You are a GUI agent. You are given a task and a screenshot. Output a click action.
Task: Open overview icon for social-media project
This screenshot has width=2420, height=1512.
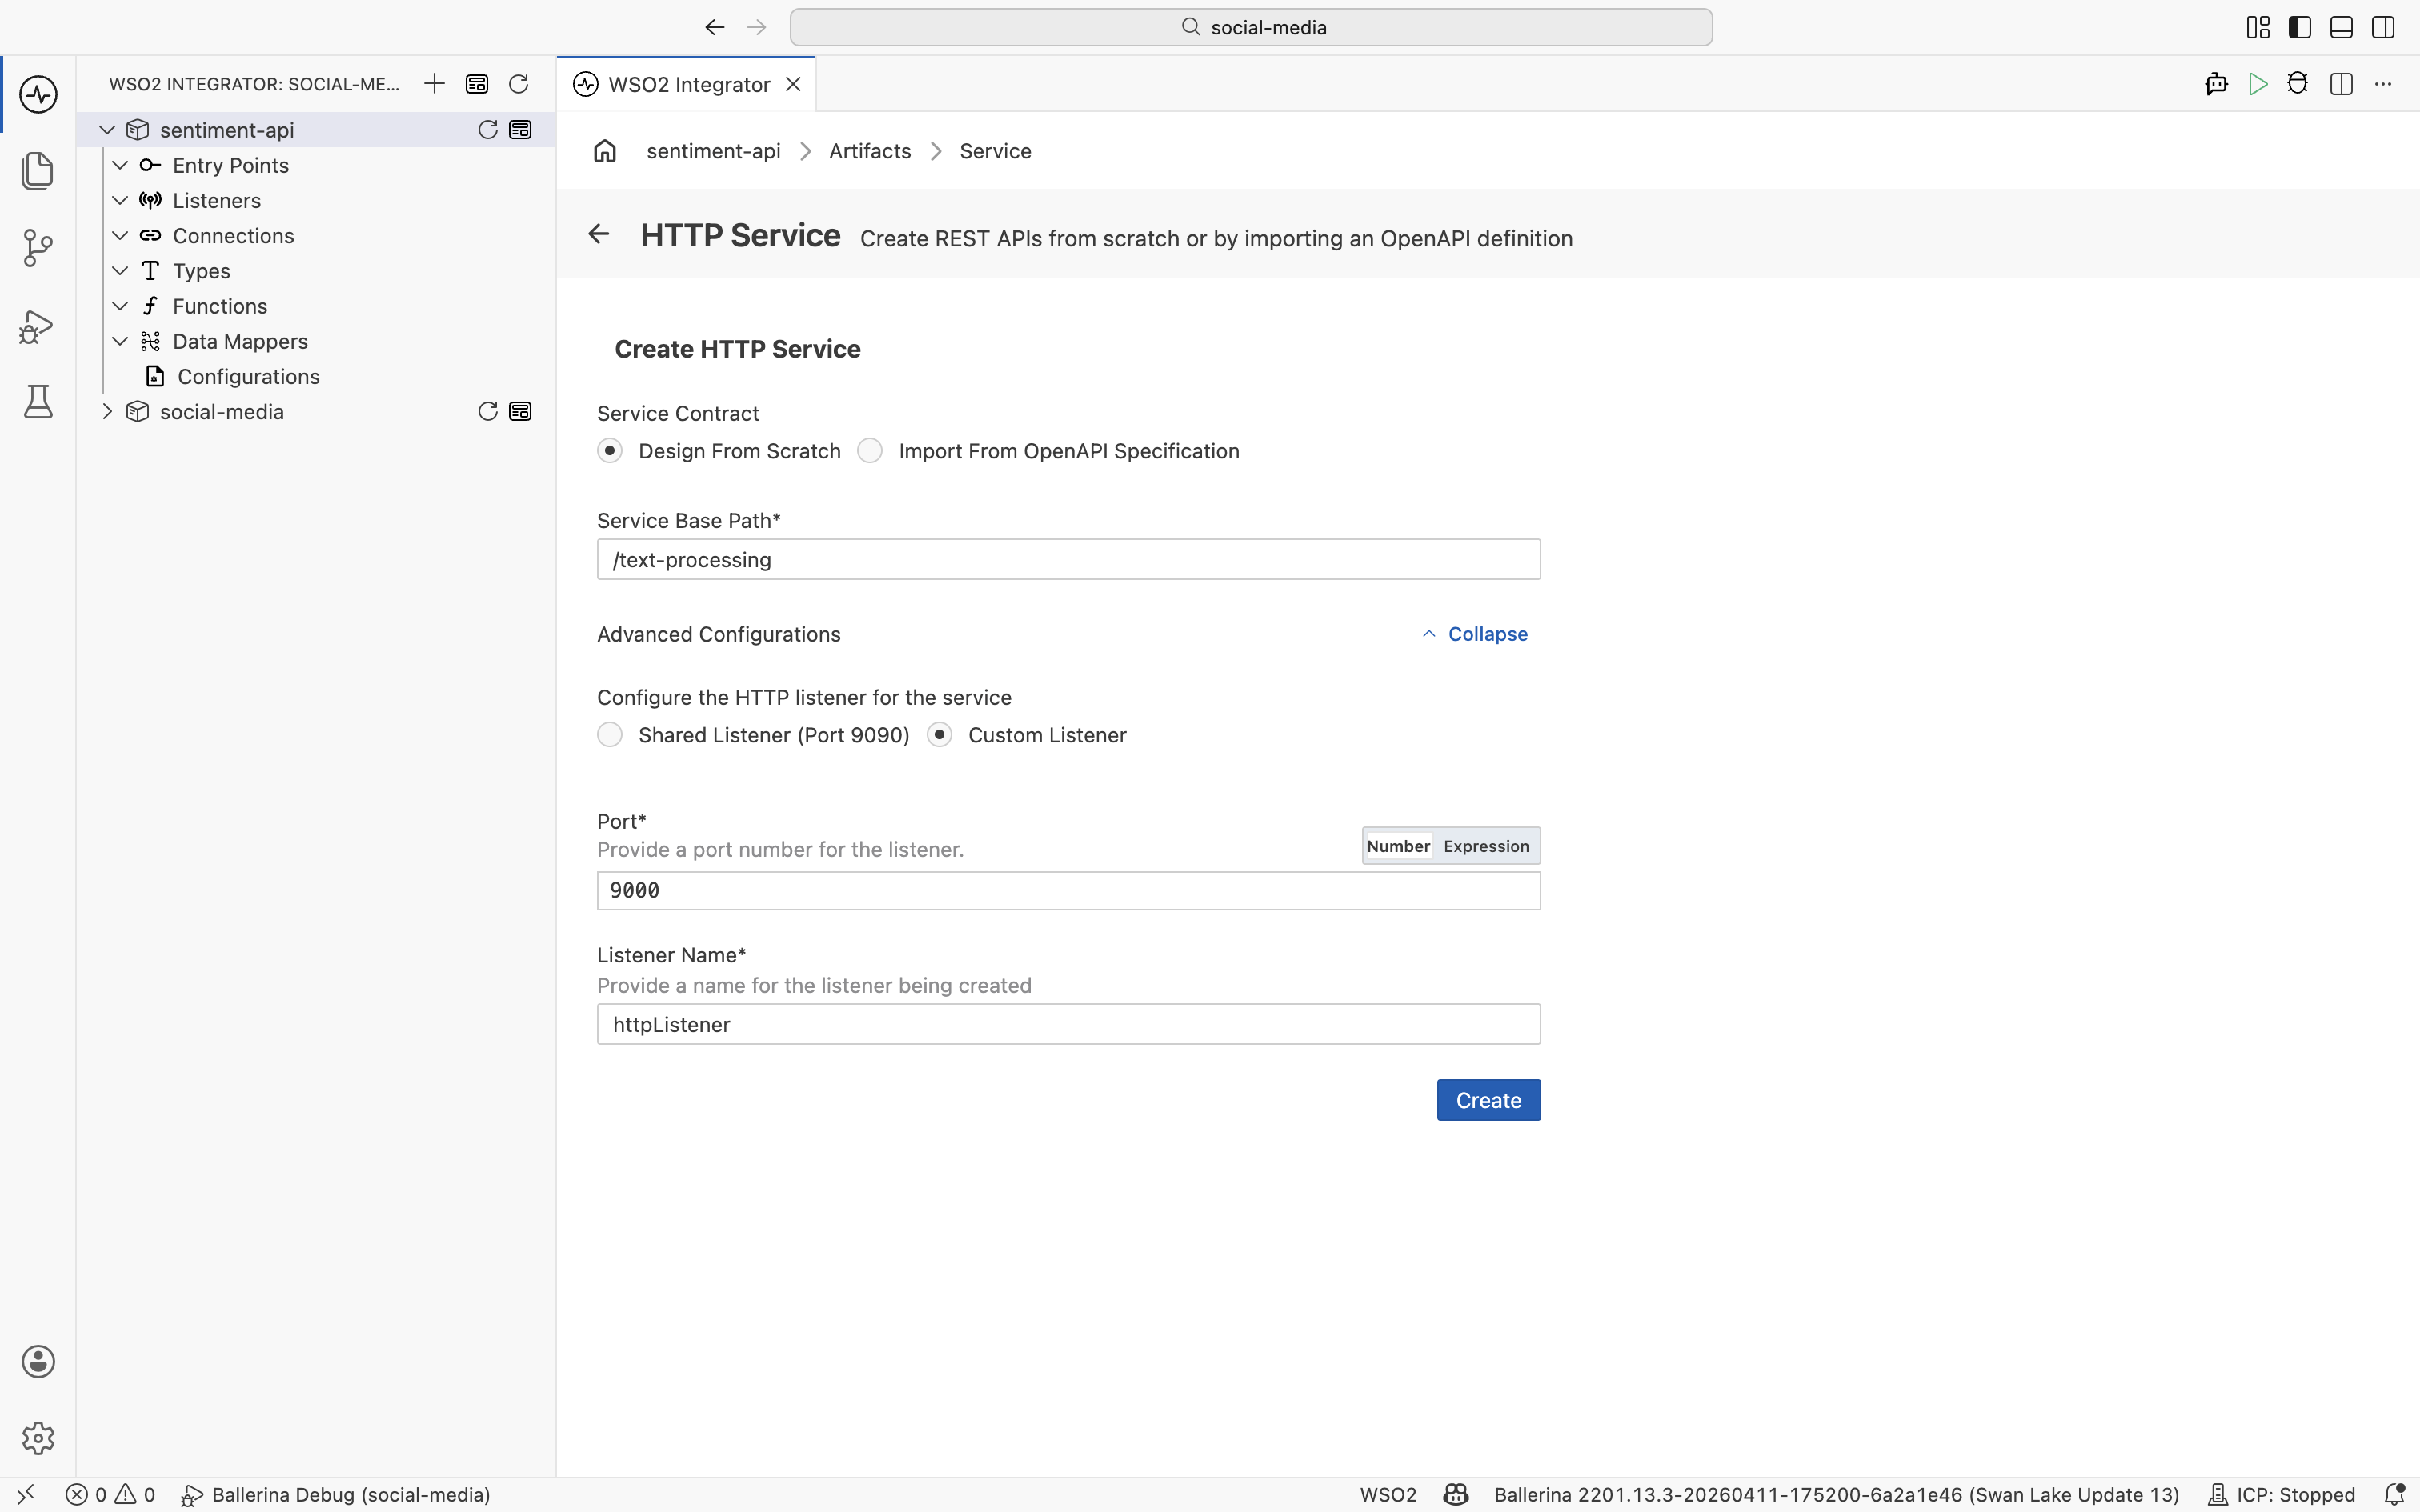pos(520,412)
